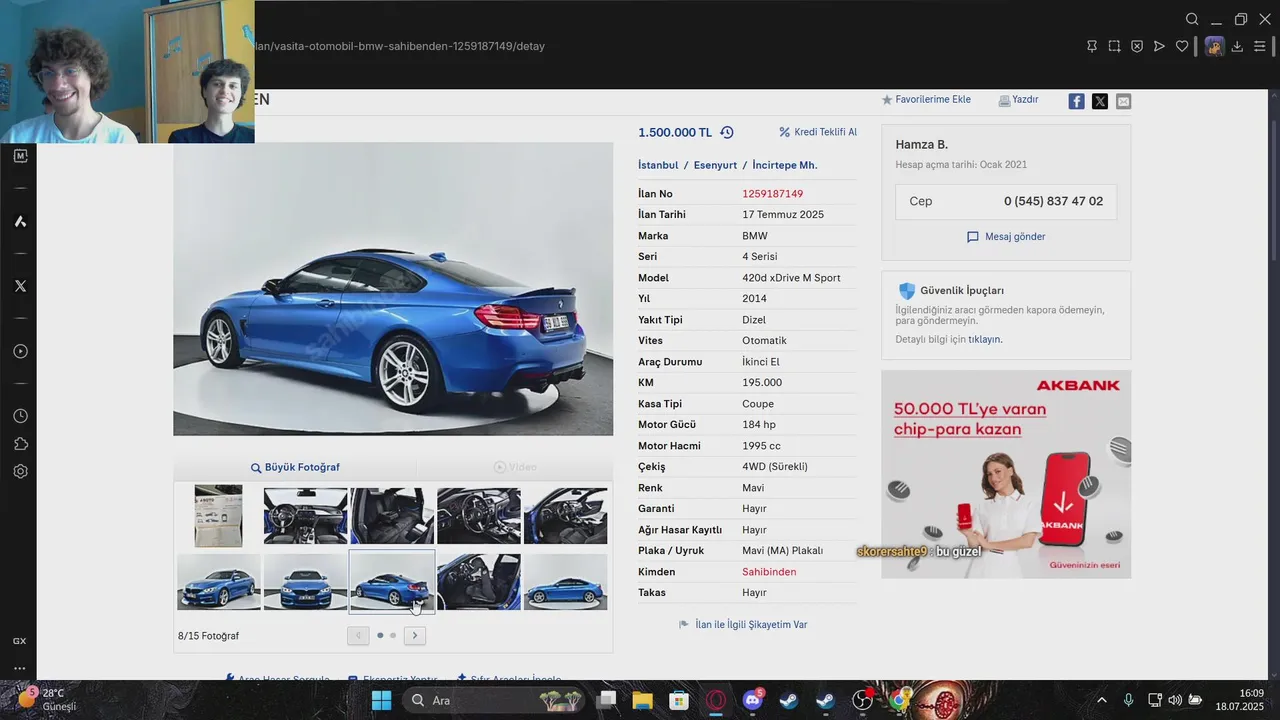
Task: Open the weather widget showing 28°C
Action: click(x=48, y=700)
